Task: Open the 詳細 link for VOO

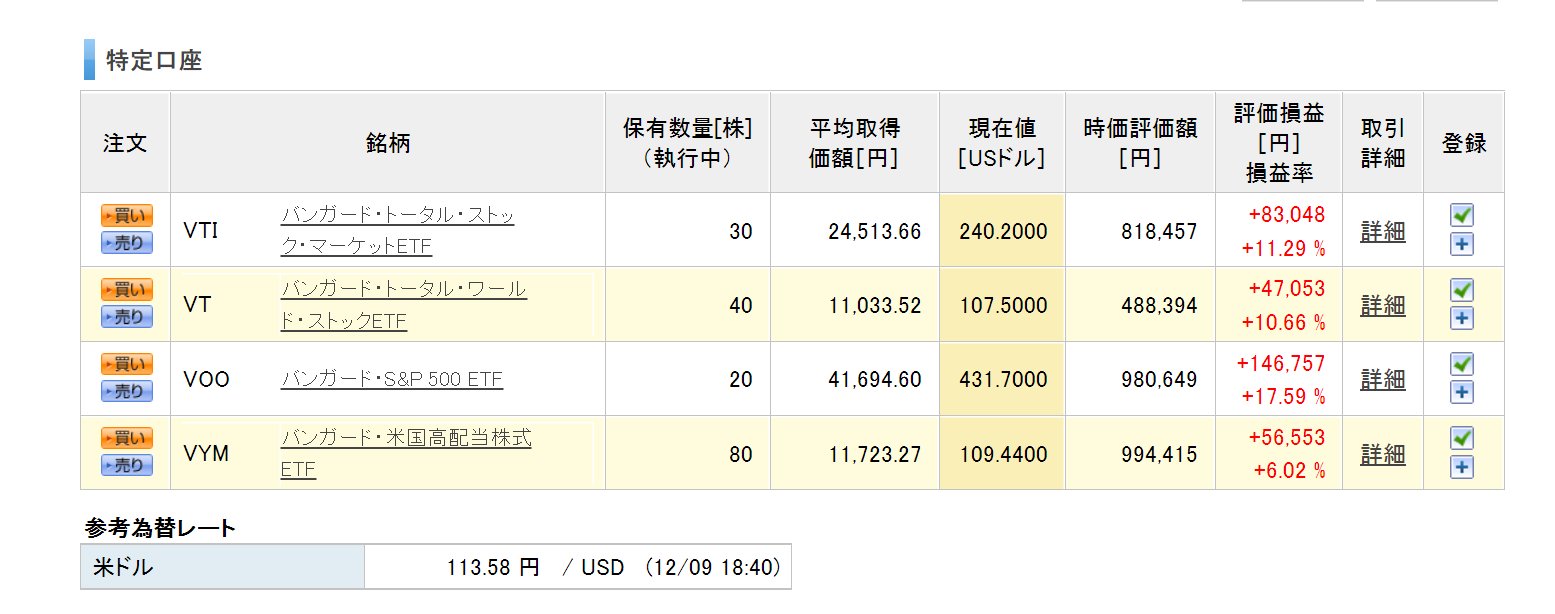Action: point(1382,380)
